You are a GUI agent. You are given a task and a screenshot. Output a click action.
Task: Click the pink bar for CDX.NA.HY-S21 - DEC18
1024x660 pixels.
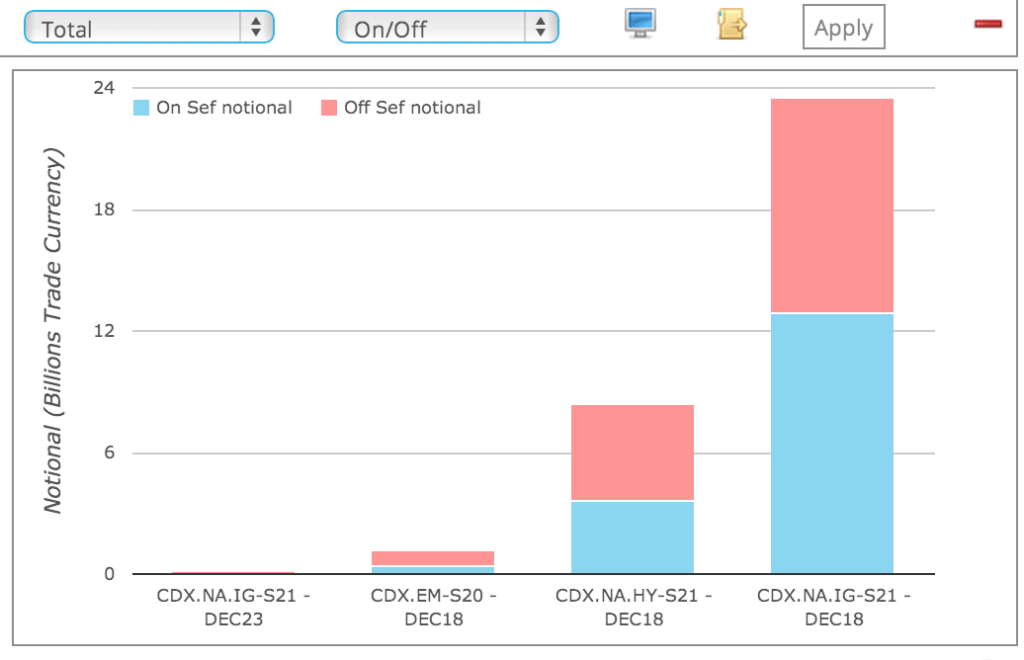[x=632, y=450]
